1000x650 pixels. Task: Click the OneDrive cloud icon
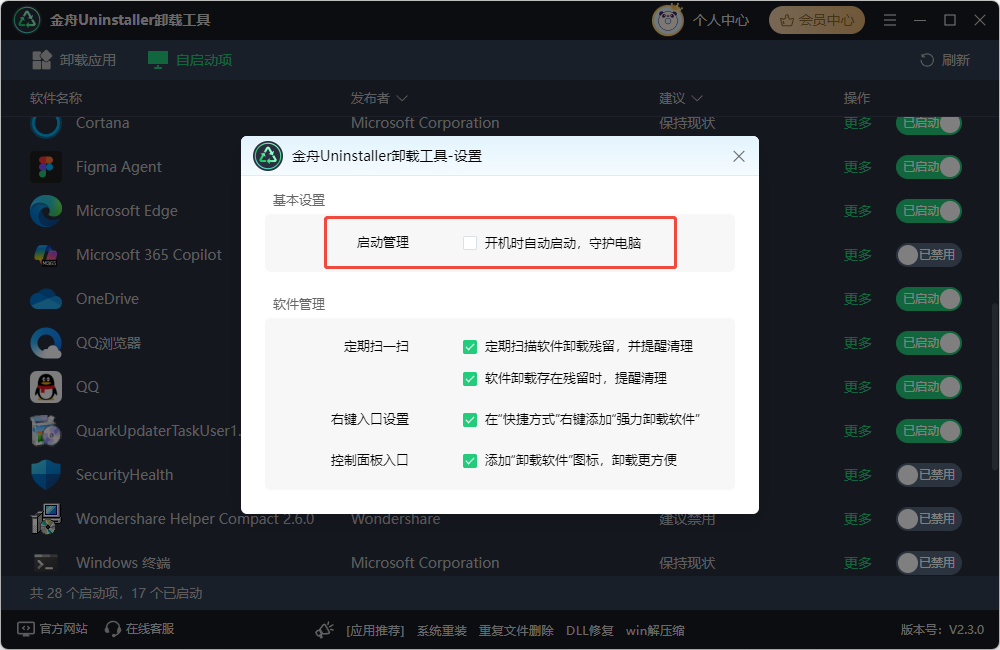pyautogui.click(x=46, y=299)
